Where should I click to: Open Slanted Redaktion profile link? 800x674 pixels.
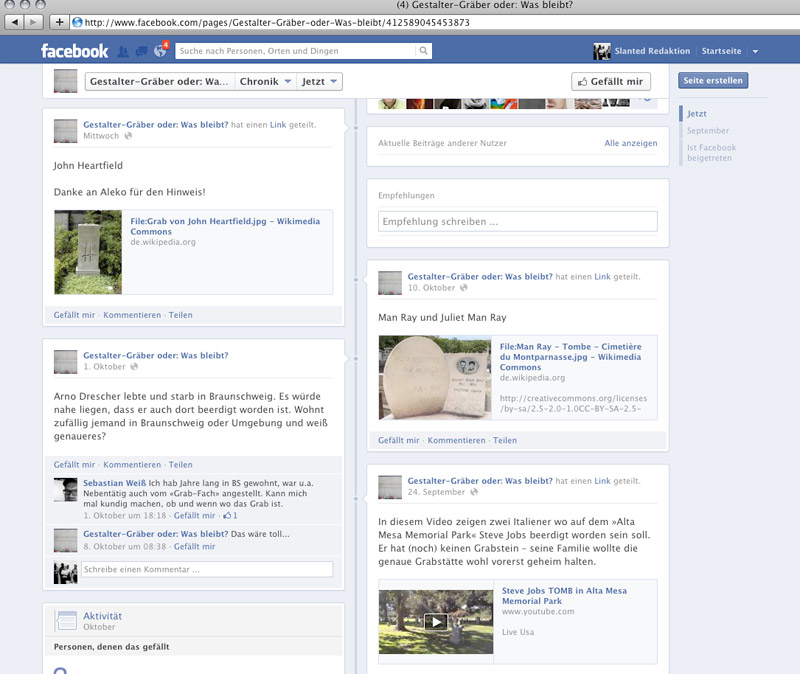pyautogui.click(x=652, y=51)
